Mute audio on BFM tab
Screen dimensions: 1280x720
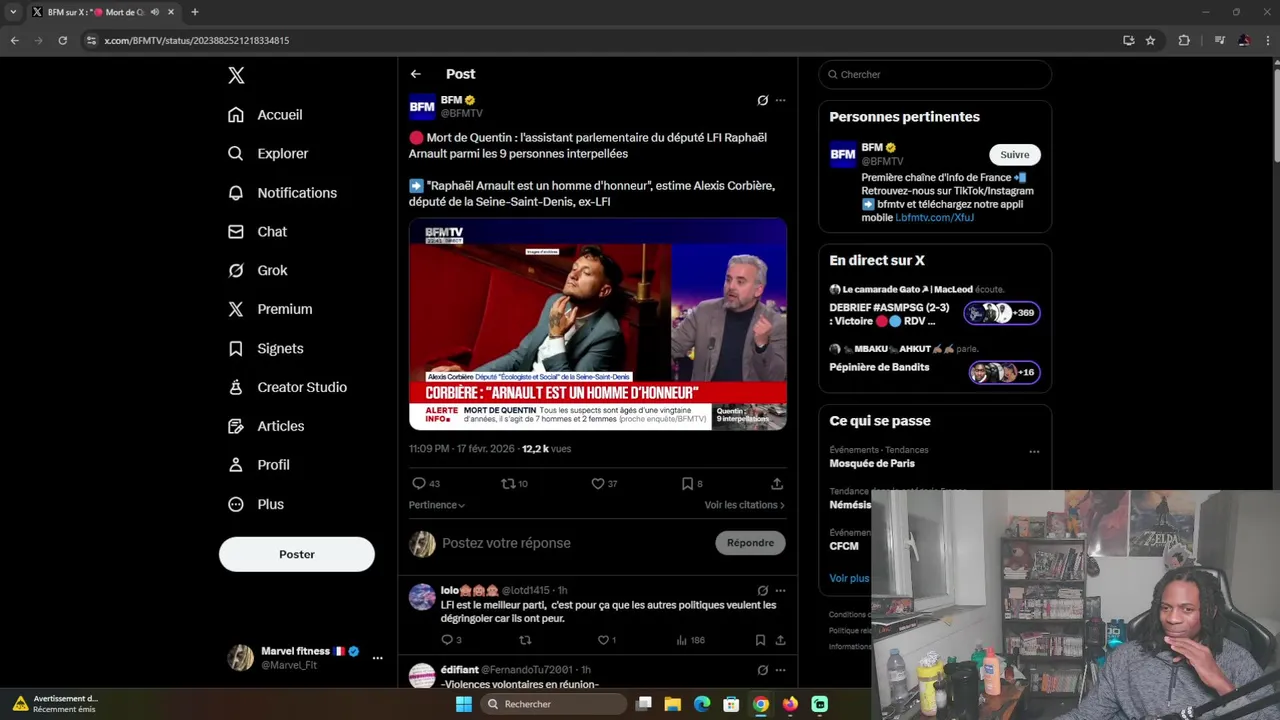click(x=154, y=12)
